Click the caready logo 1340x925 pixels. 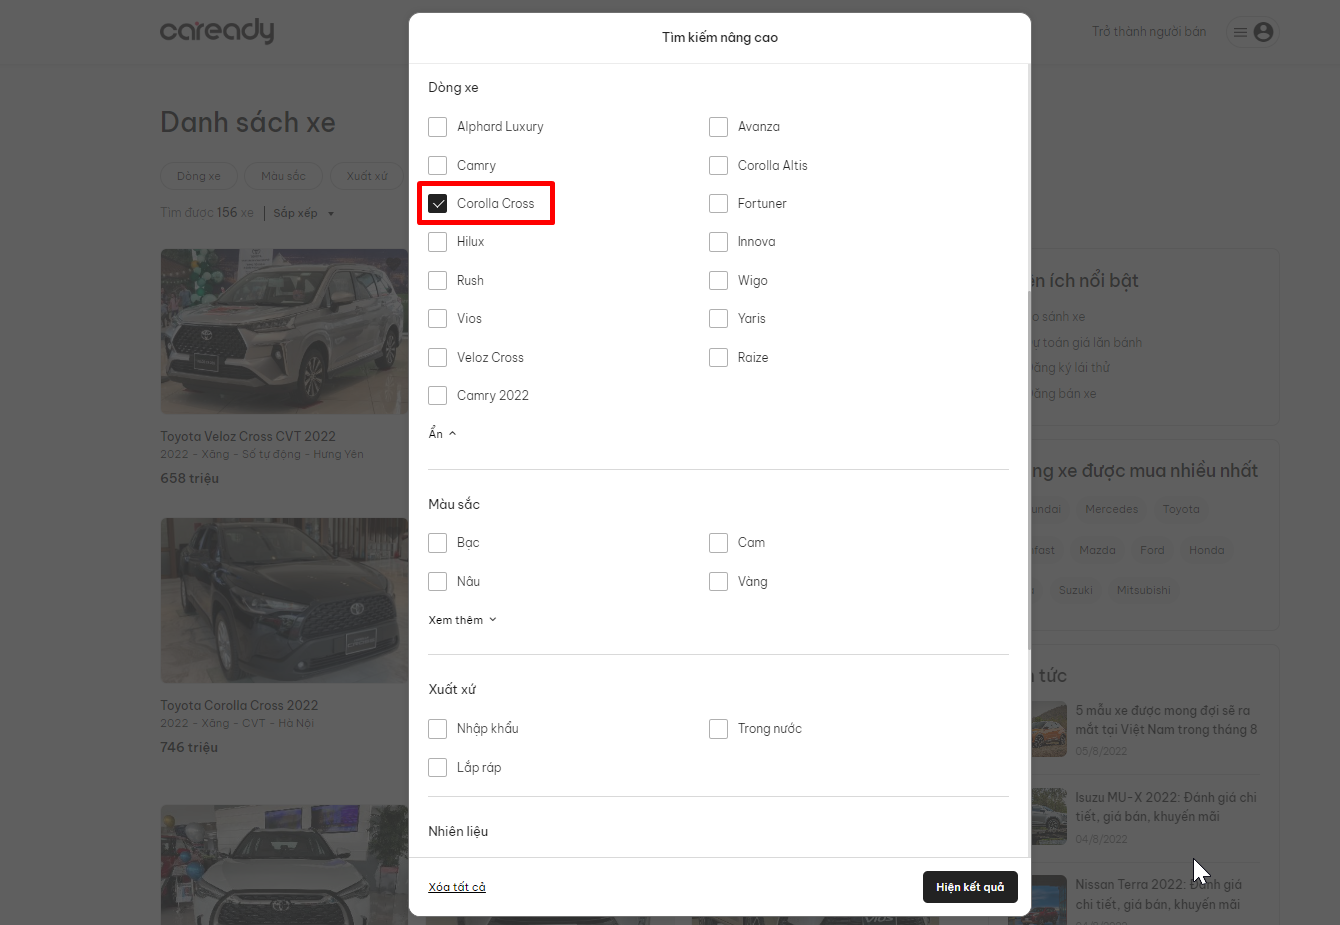217,31
